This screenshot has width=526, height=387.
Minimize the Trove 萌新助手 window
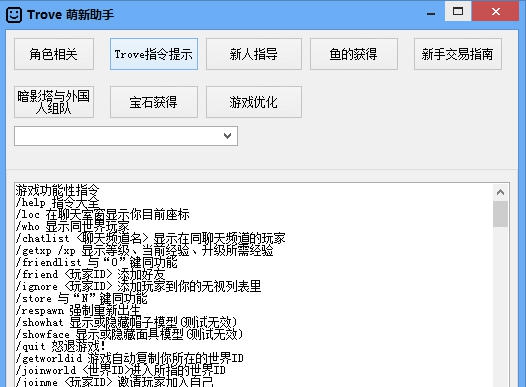pos(431,14)
